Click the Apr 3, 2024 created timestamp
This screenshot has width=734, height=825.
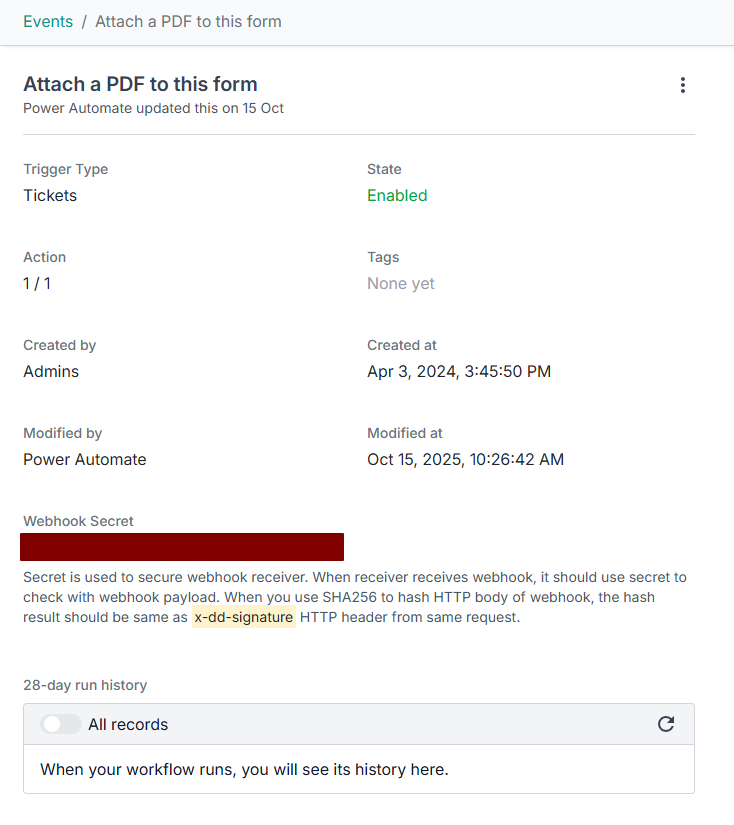pyautogui.click(x=459, y=372)
